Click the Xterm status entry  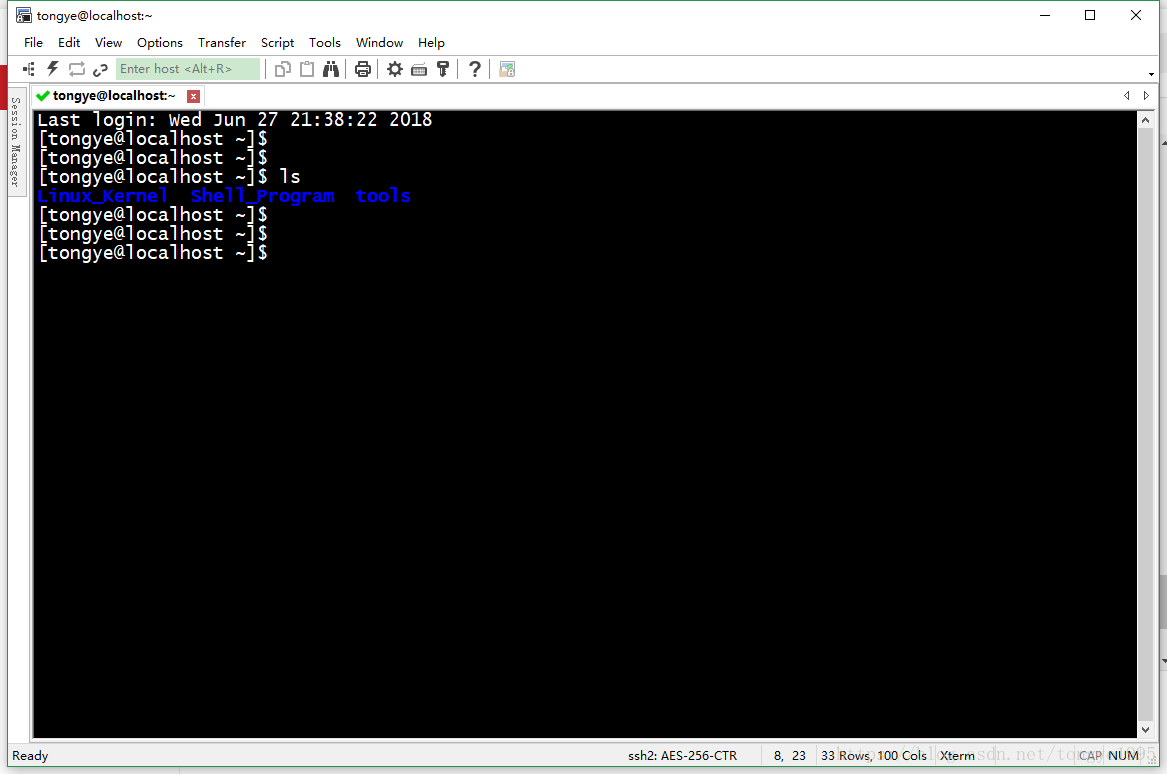(957, 755)
